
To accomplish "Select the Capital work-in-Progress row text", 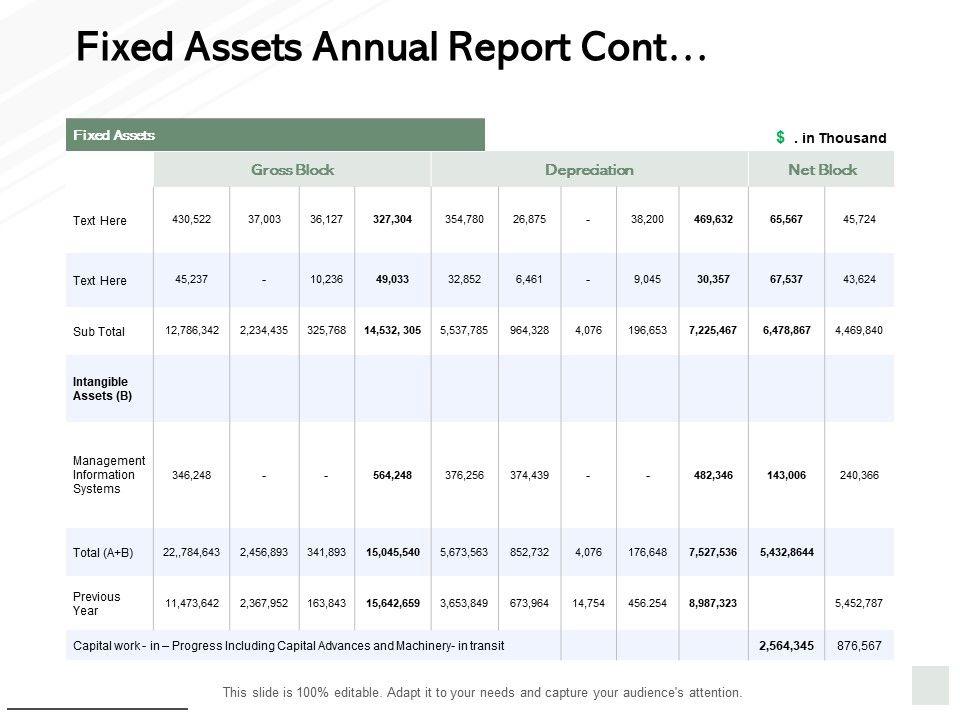I will (x=289, y=646).
